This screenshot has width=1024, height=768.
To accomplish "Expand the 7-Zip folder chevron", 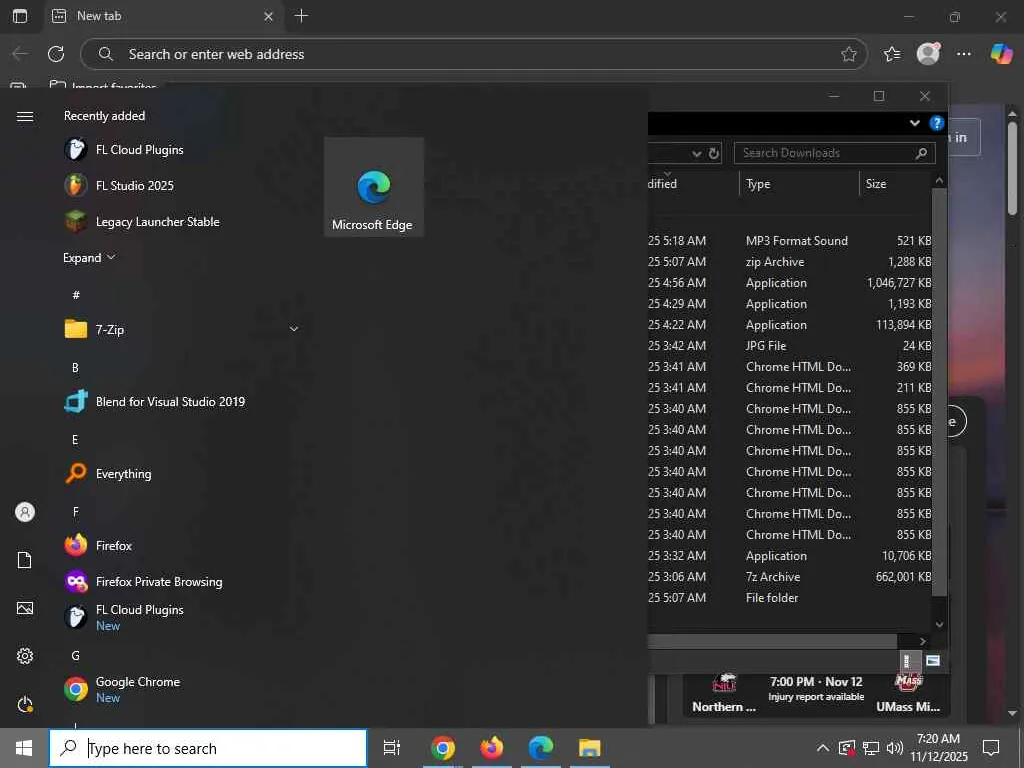I will point(294,329).
